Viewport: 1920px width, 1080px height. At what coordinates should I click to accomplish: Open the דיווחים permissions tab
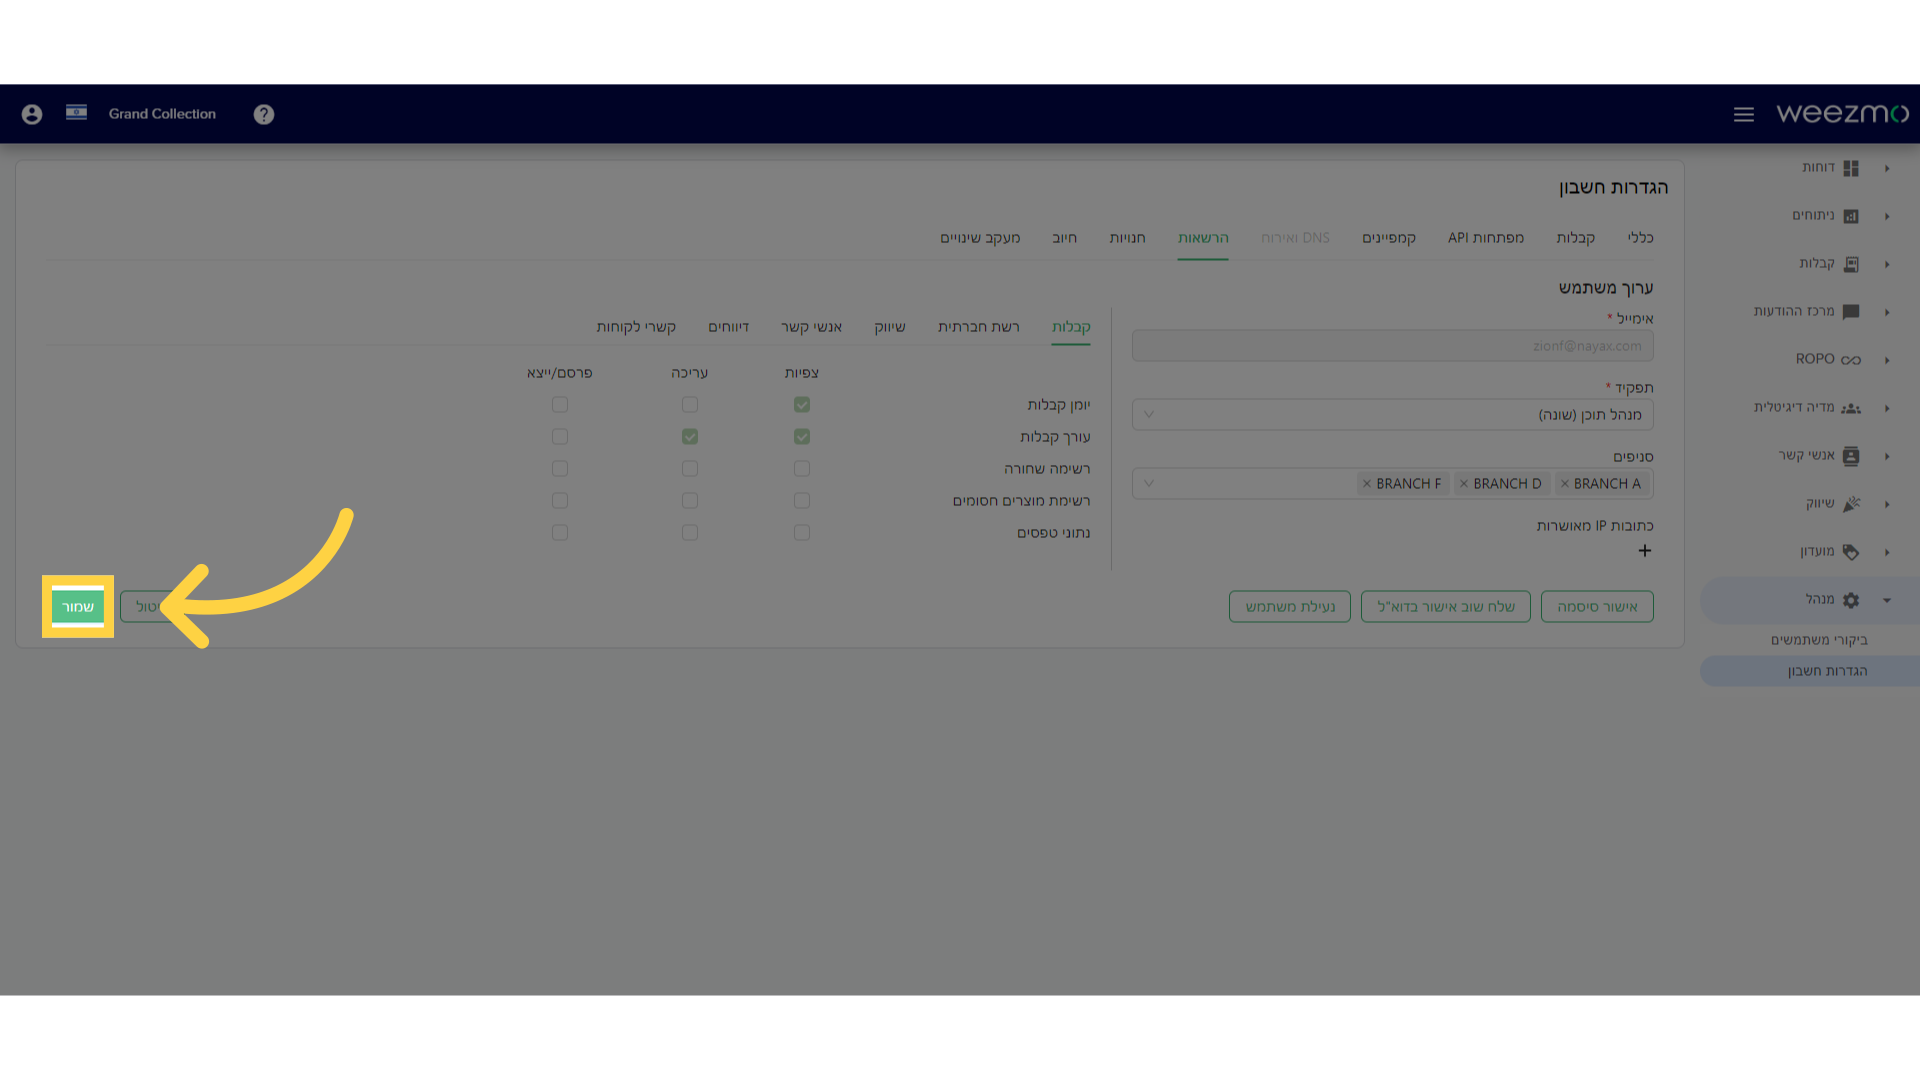pyautogui.click(x=729, y=327)
